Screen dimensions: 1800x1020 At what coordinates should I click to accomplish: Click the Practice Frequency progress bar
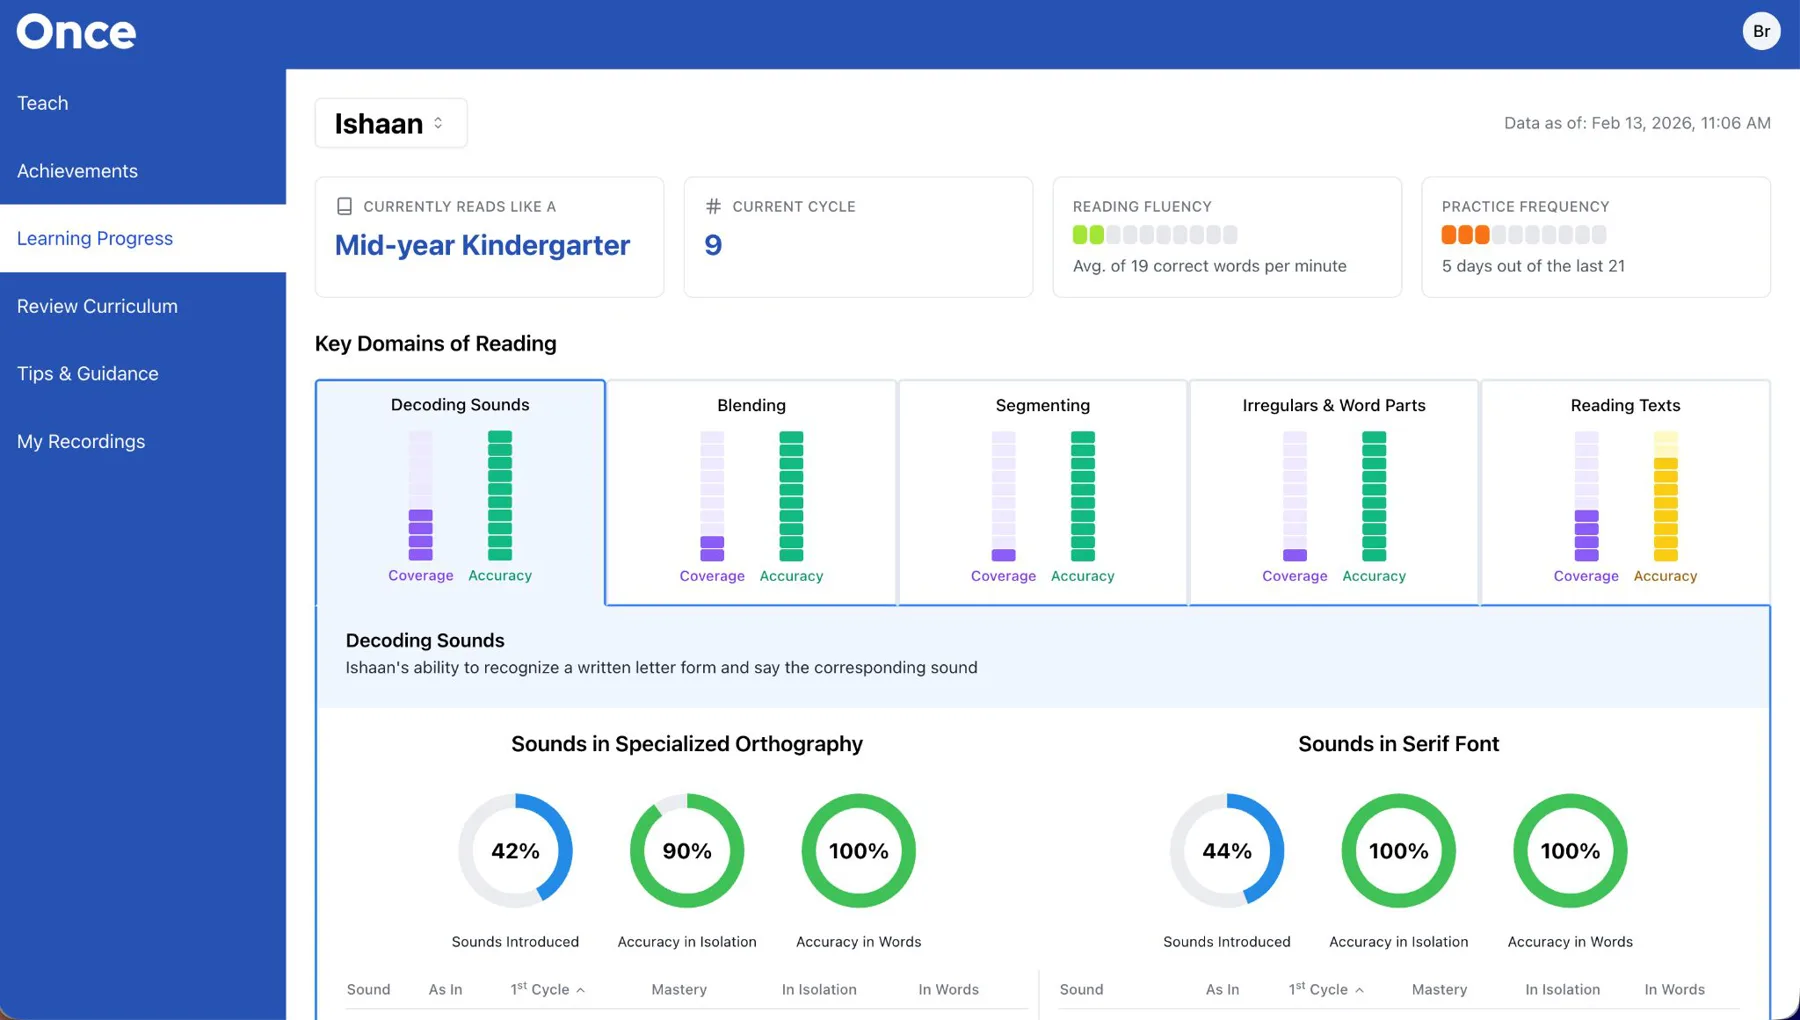tap(1524, 235)
